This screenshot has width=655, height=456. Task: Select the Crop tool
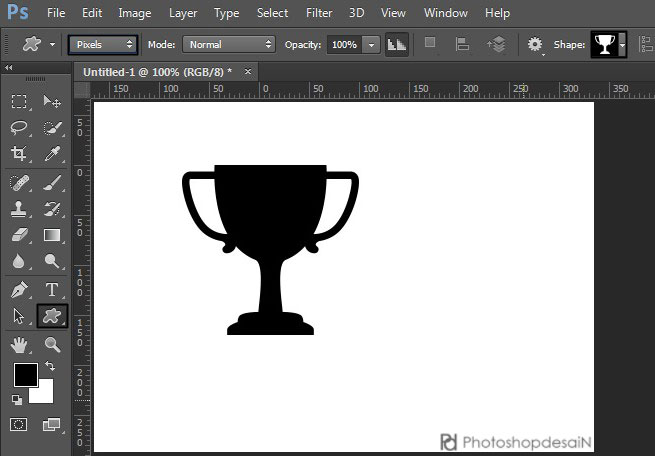19,154
